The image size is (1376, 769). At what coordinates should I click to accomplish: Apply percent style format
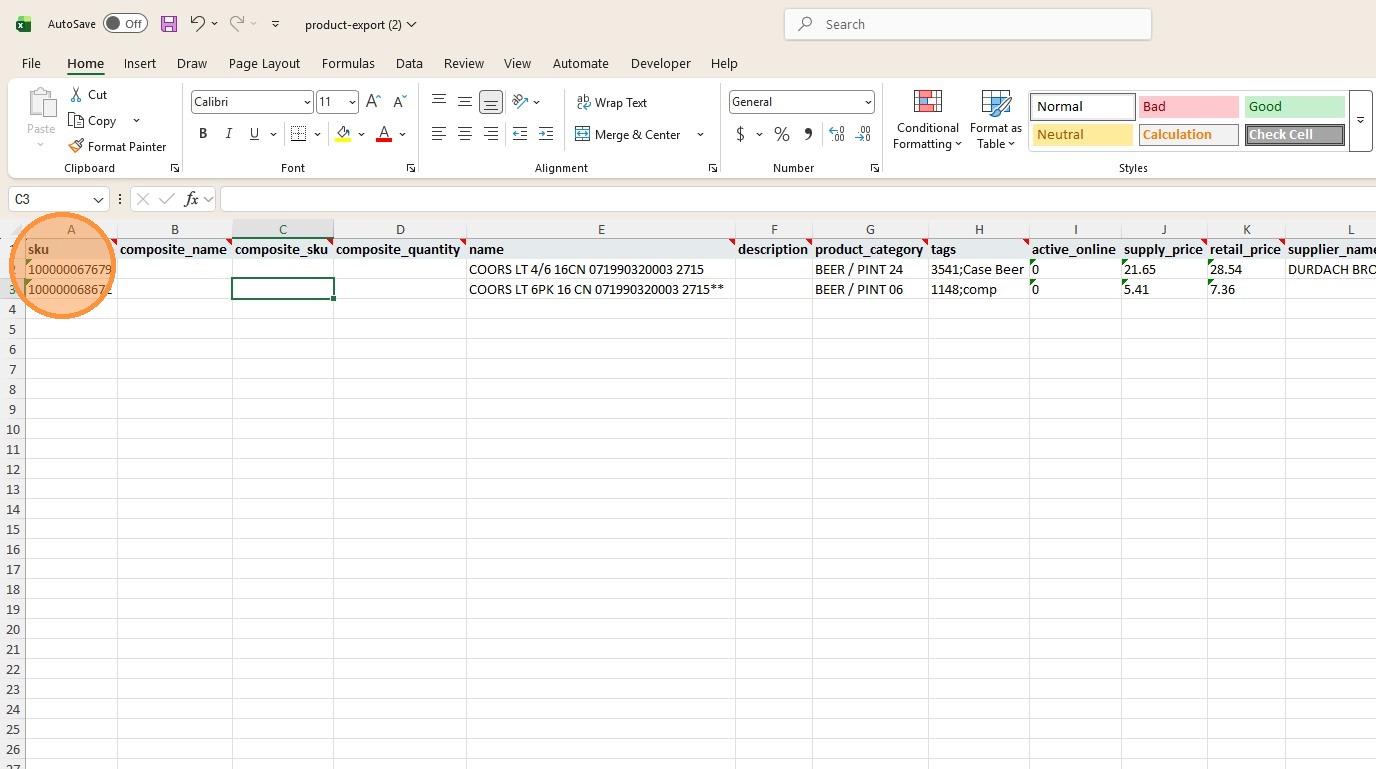(782, 134)
